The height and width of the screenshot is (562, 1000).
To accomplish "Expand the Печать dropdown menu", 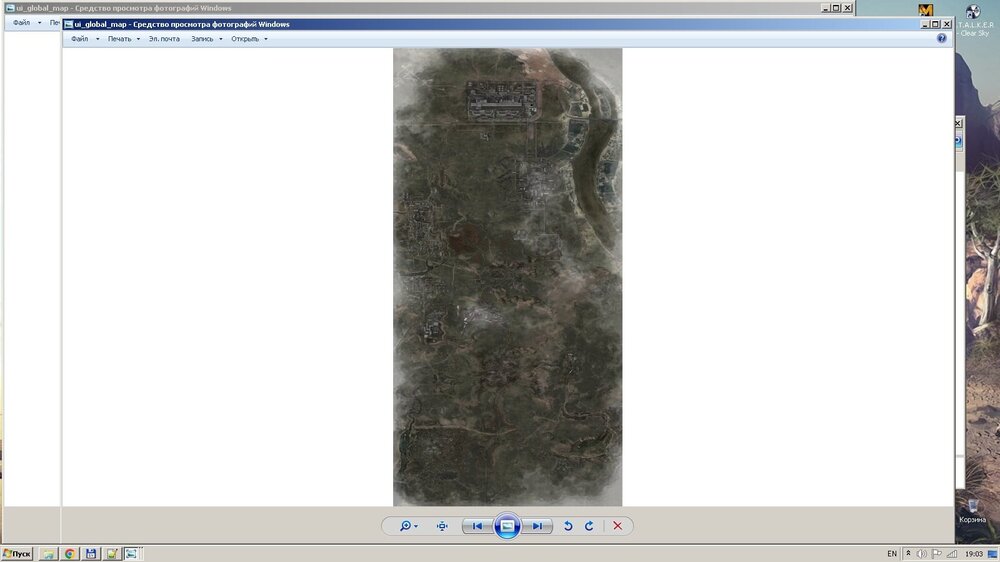I will [123, 39].
